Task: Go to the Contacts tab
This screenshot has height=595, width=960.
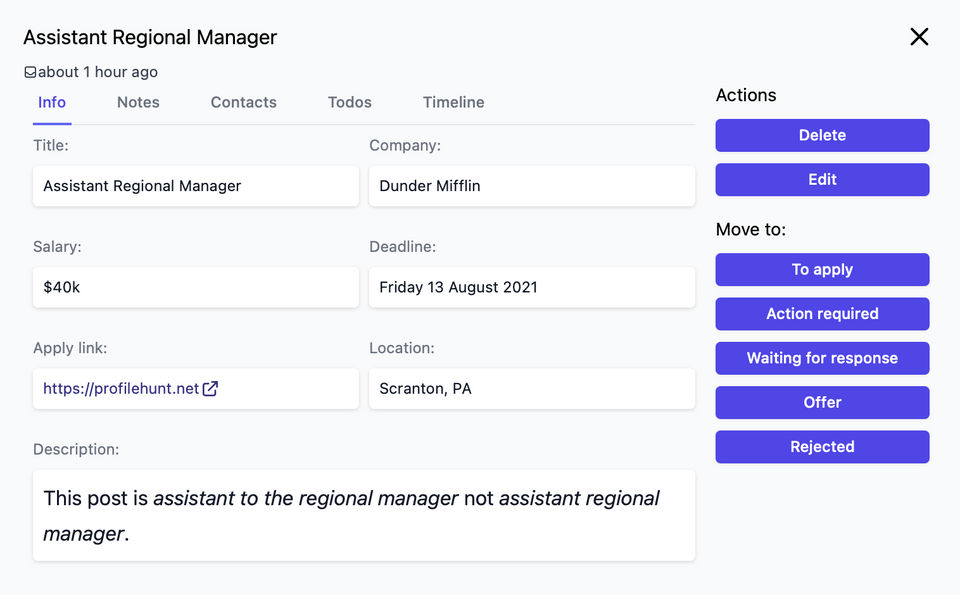Action: (244, 102)
